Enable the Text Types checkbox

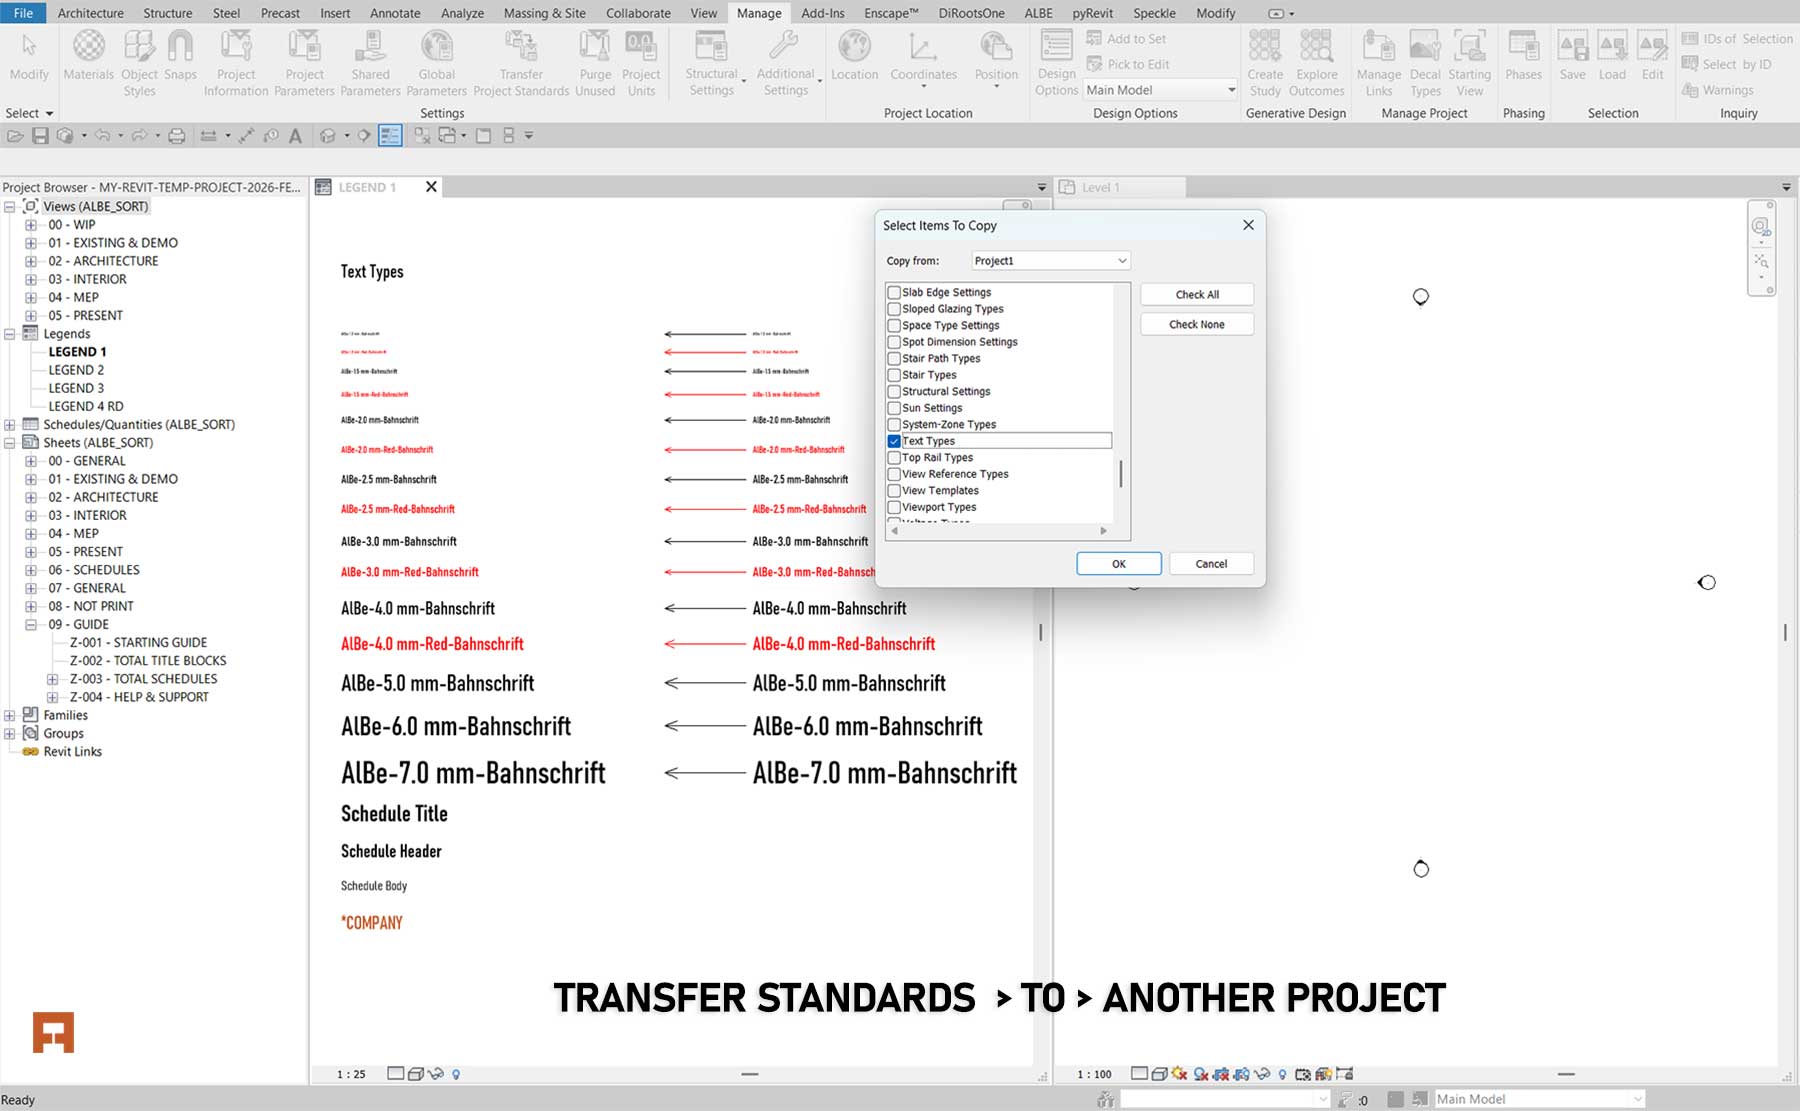coord(894,440)
